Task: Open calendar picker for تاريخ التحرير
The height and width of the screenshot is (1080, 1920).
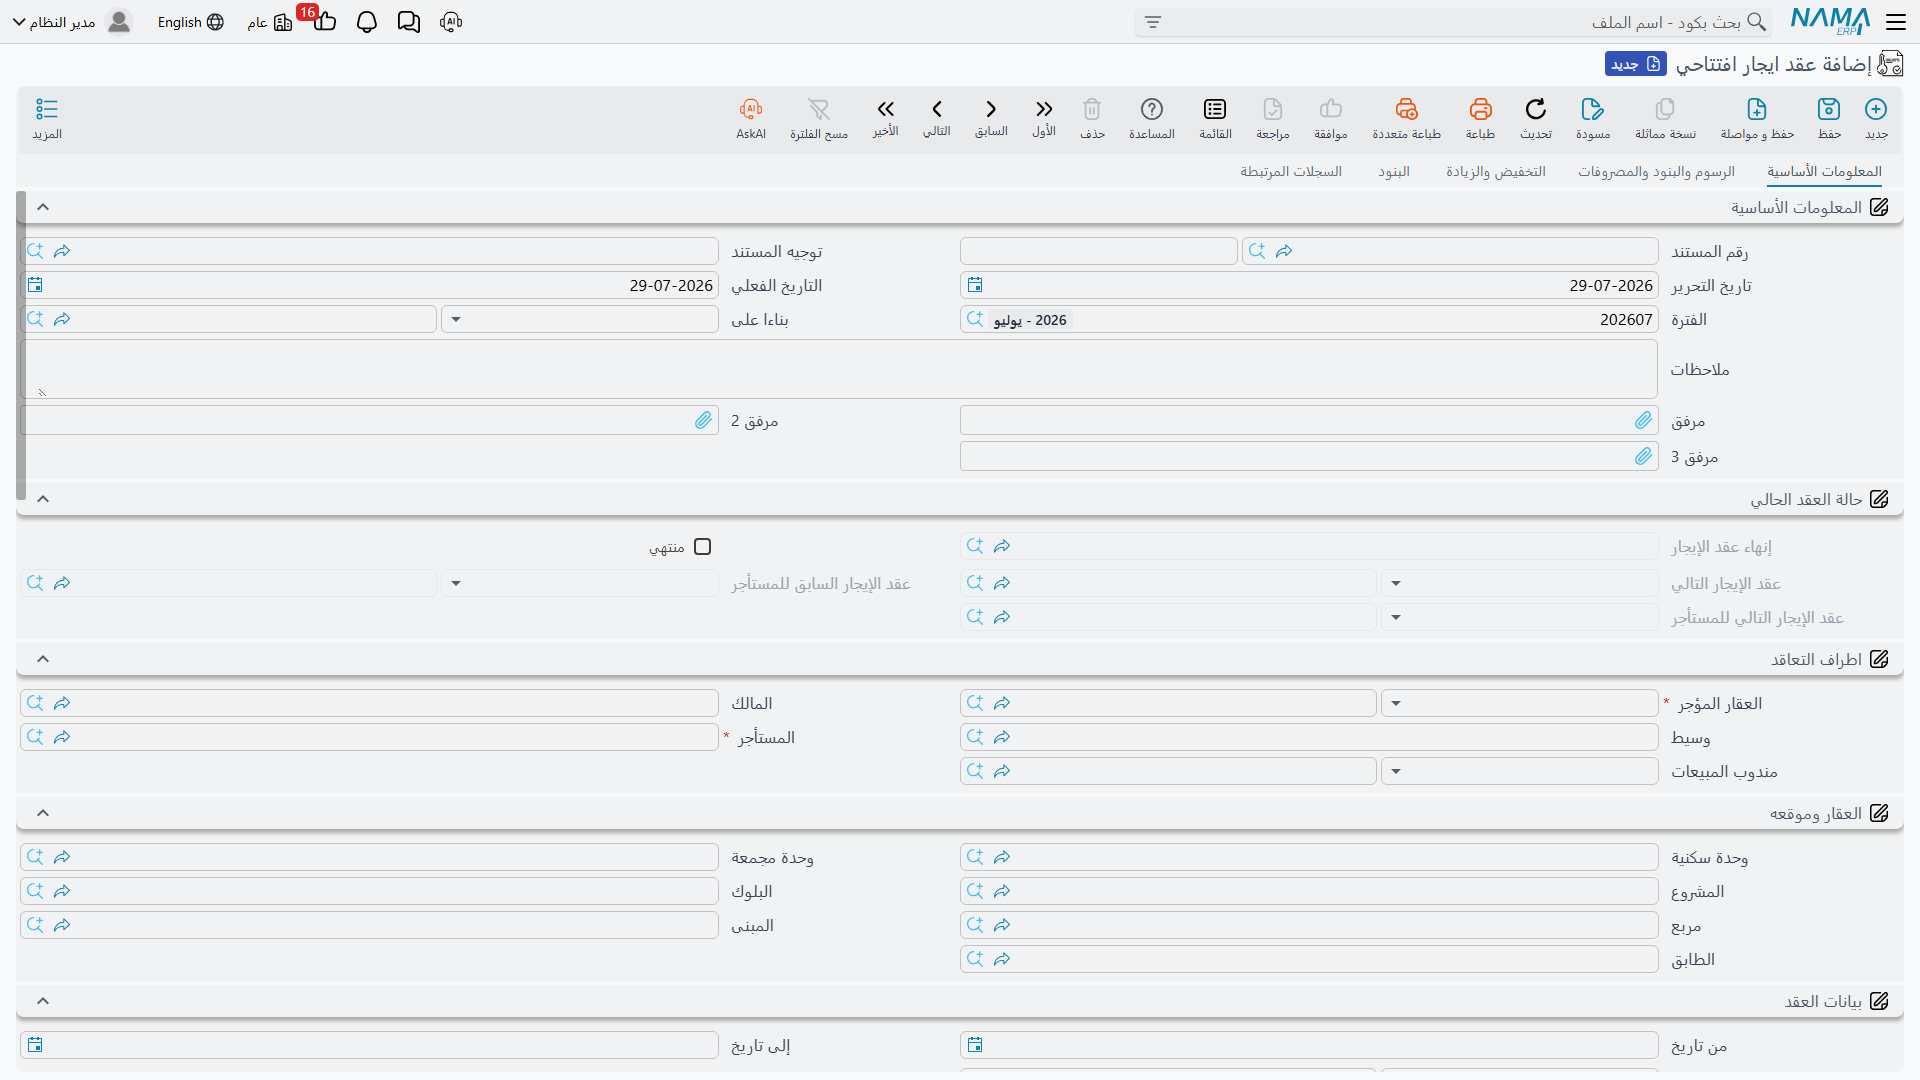Action: pyautogui.click(x=975, y=286)
